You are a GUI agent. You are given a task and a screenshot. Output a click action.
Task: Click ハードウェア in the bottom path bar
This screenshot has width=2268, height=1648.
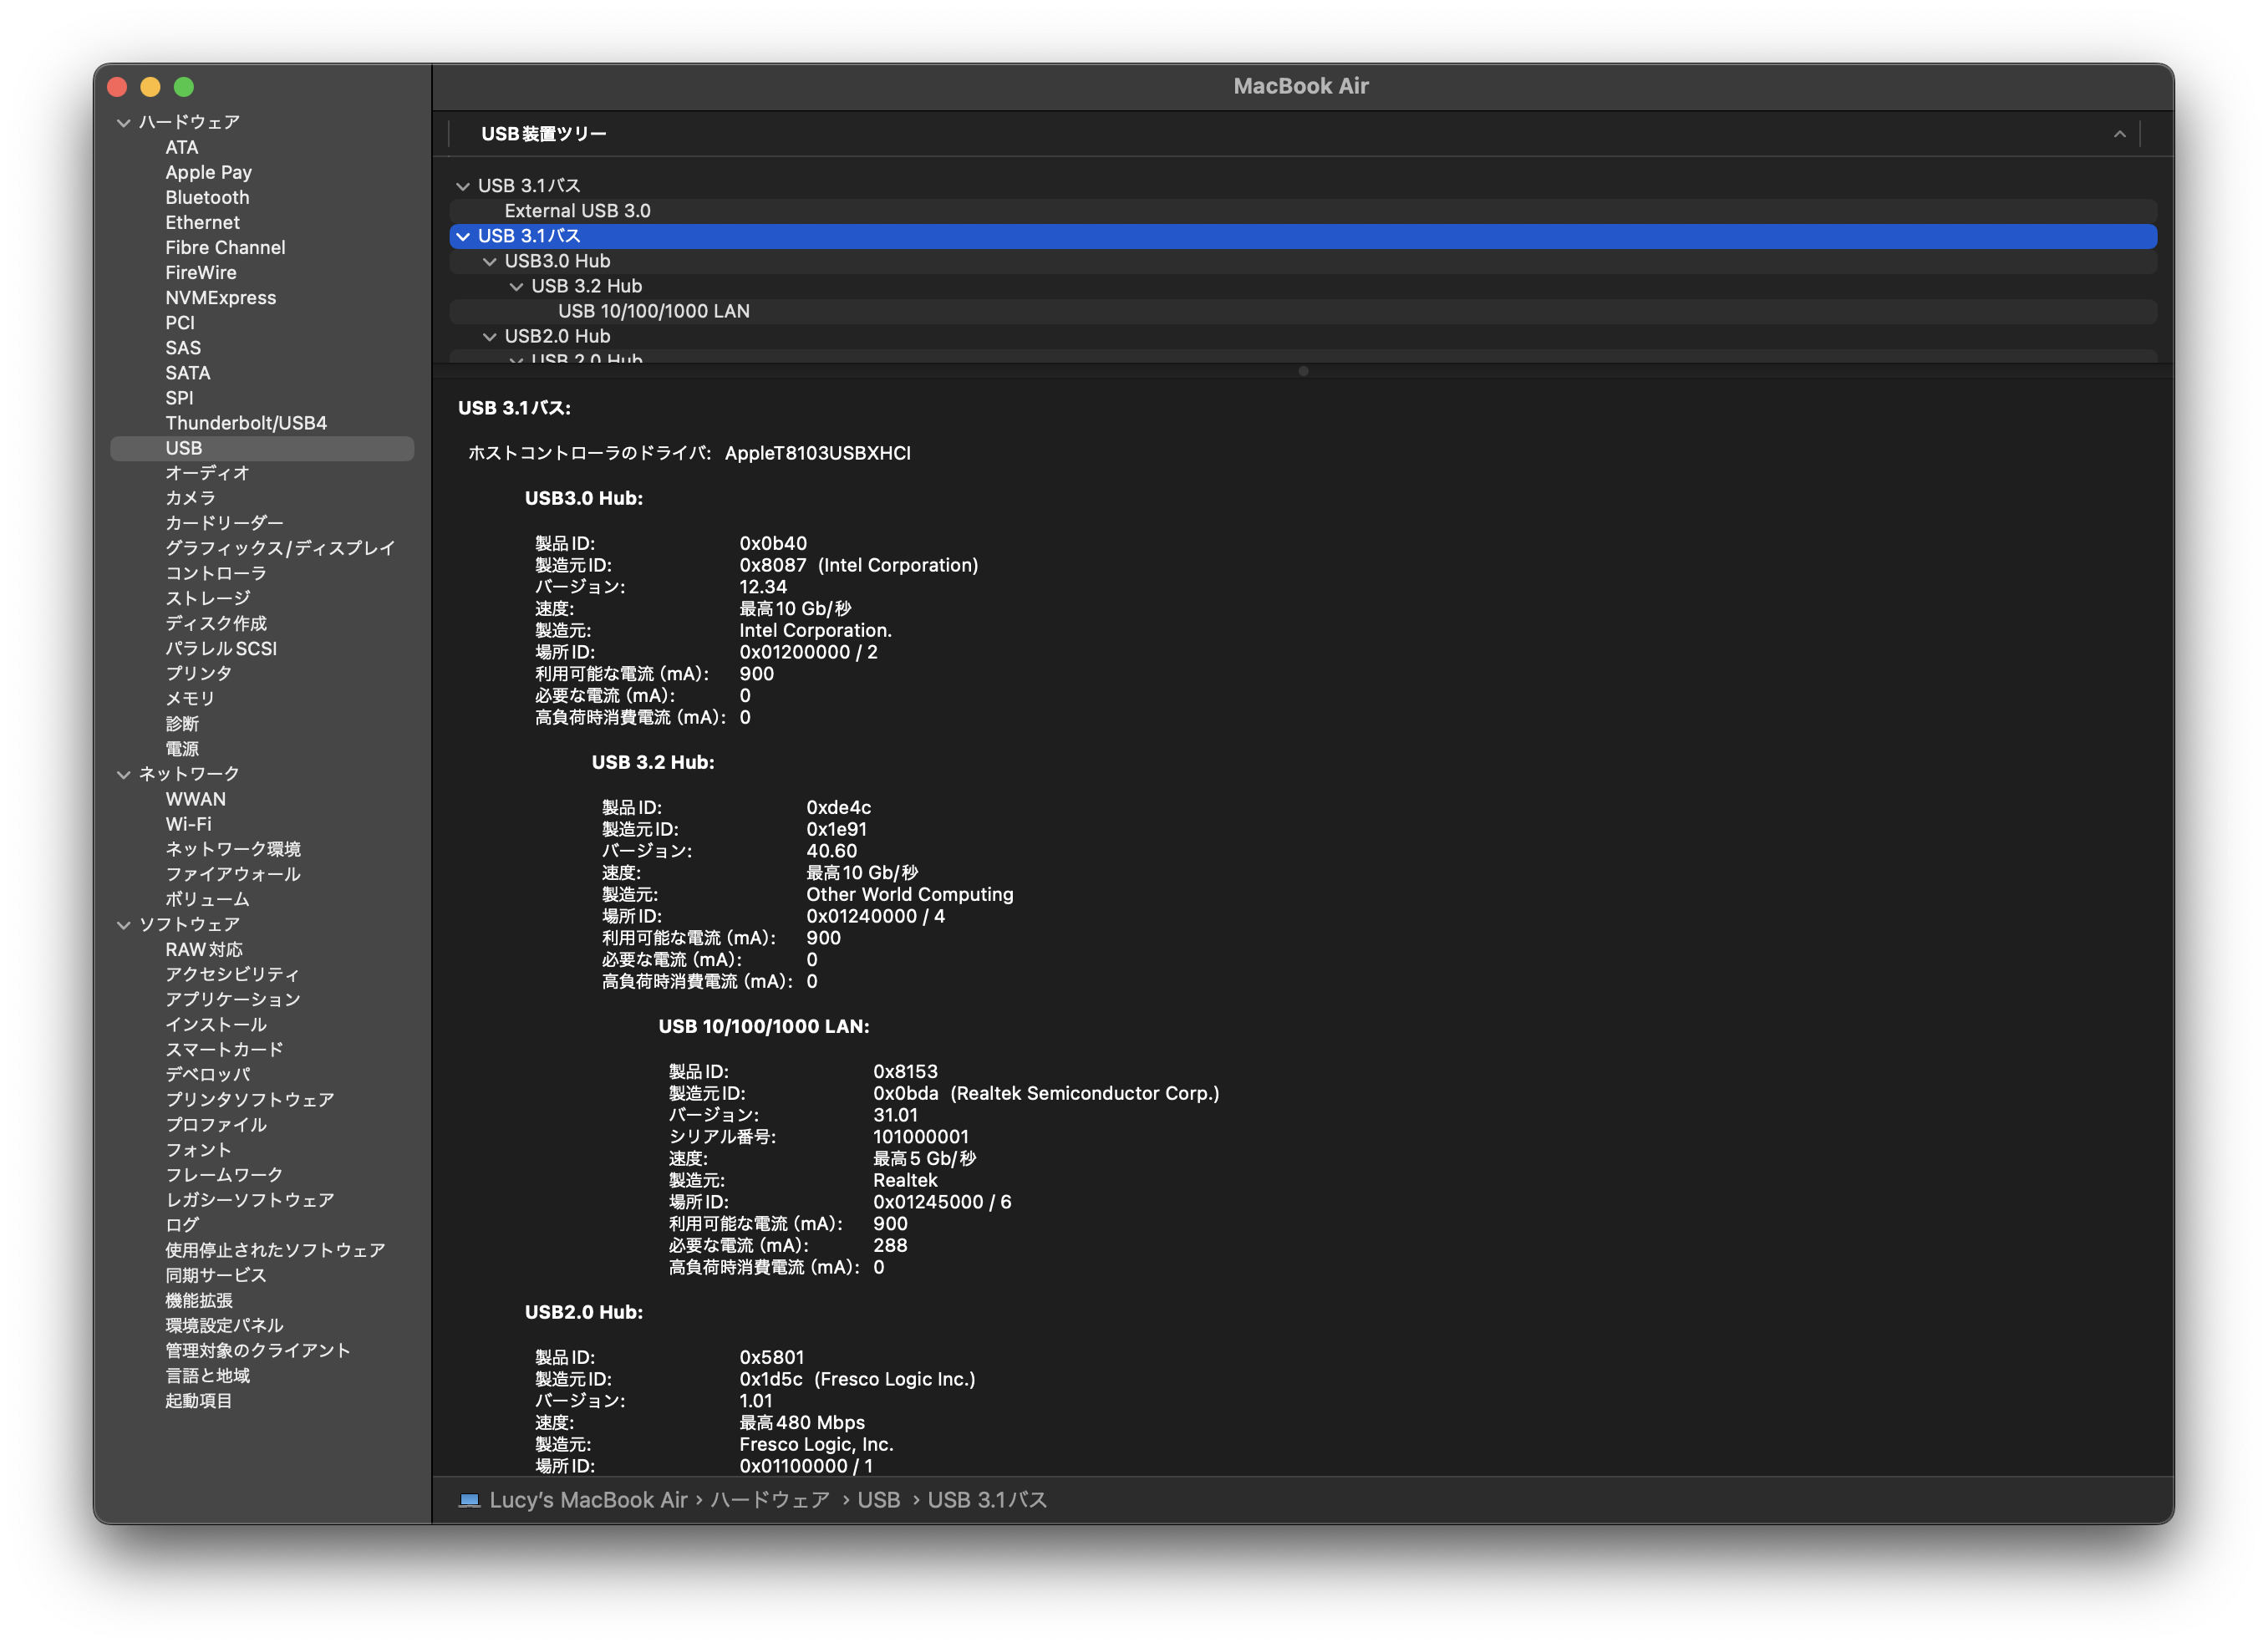pyautogui.click(x=769, y=1500)
